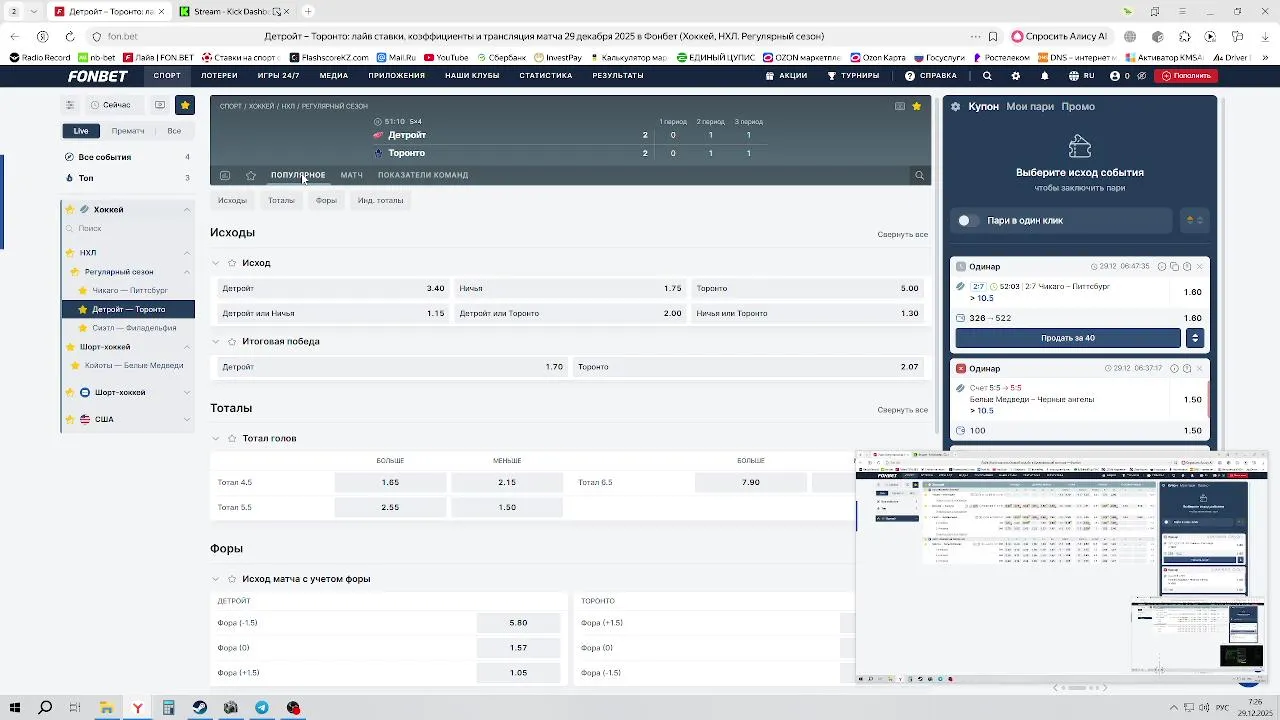
Task: Open the settings gear in the Fonbet header
Action: click(1016, 76)
